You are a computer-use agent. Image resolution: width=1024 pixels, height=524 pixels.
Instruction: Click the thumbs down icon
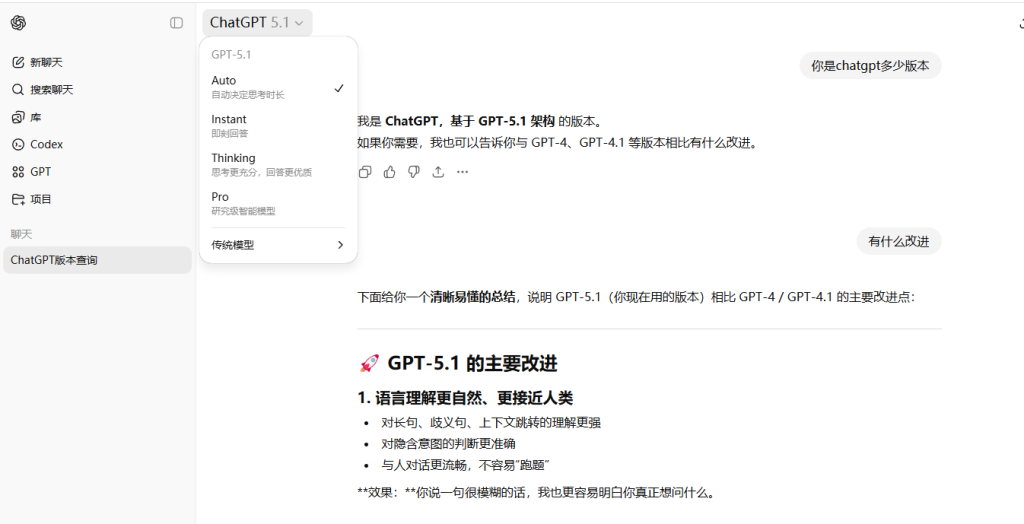tap(413, 172)
